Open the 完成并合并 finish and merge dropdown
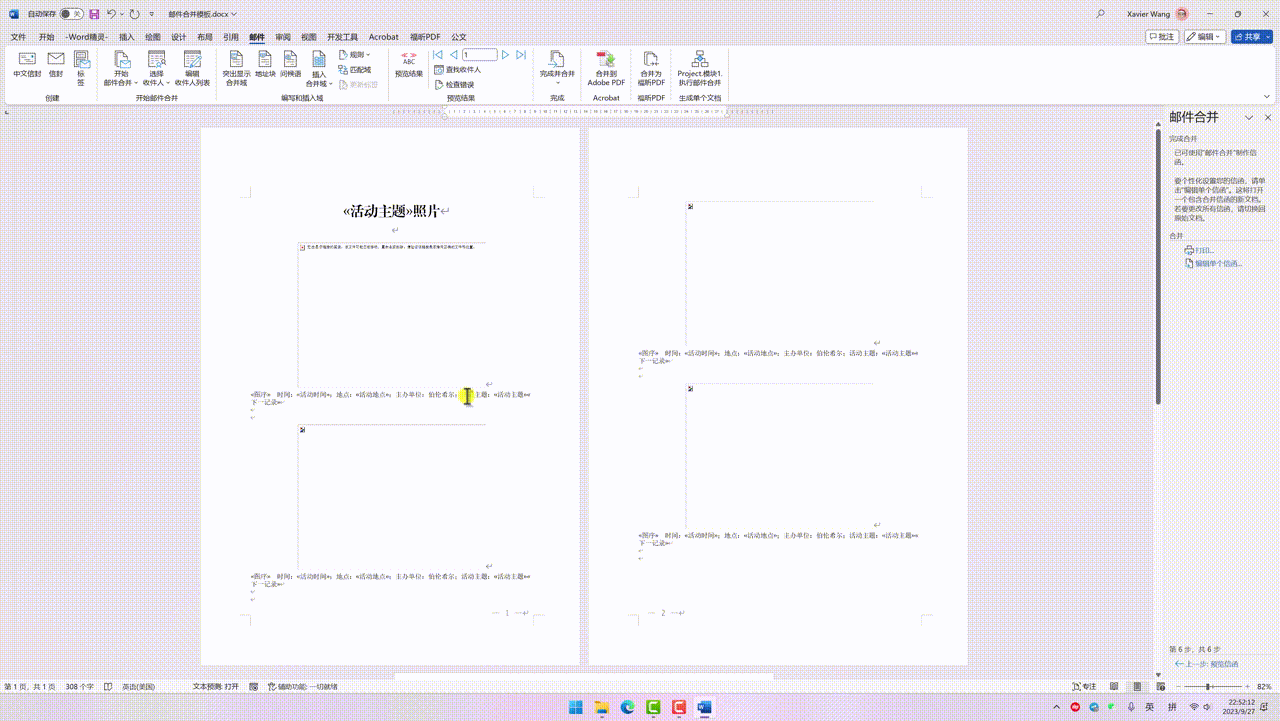The height and width of the screenshot is (721, 1280). click(x=557, y=69)
